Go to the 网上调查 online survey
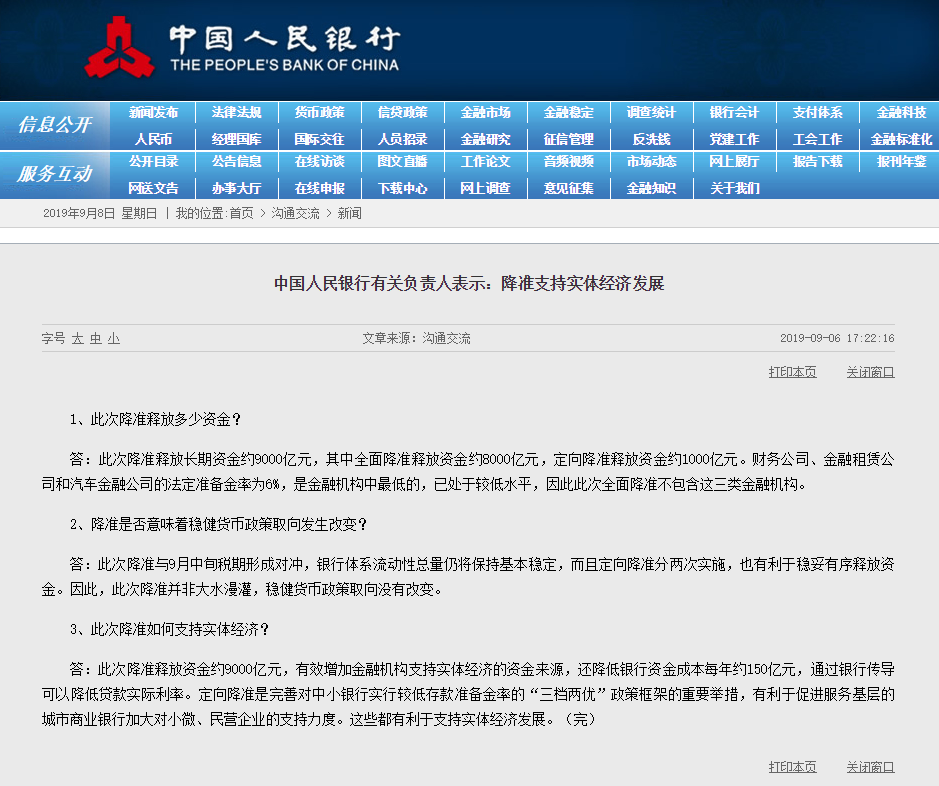939x786 pixels. [485, 187]
